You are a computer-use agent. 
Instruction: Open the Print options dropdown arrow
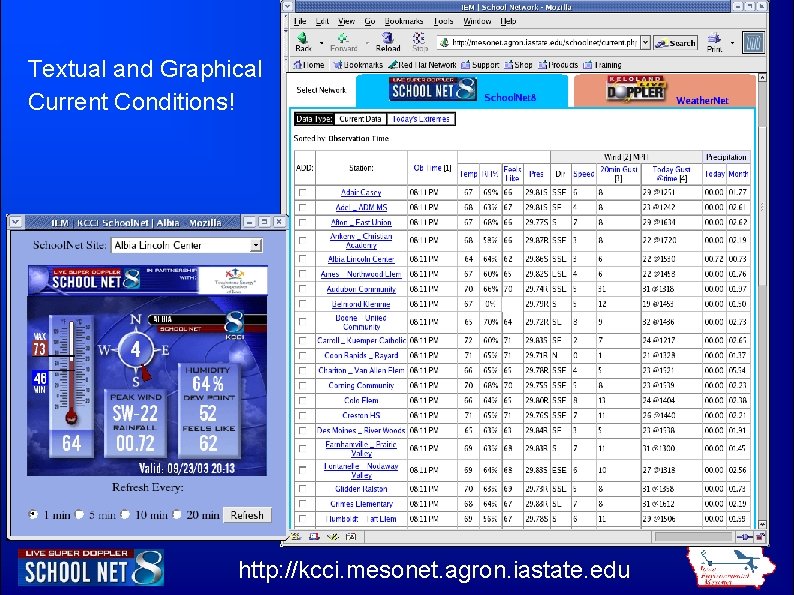pyautogui.click(x=732, y=43)
